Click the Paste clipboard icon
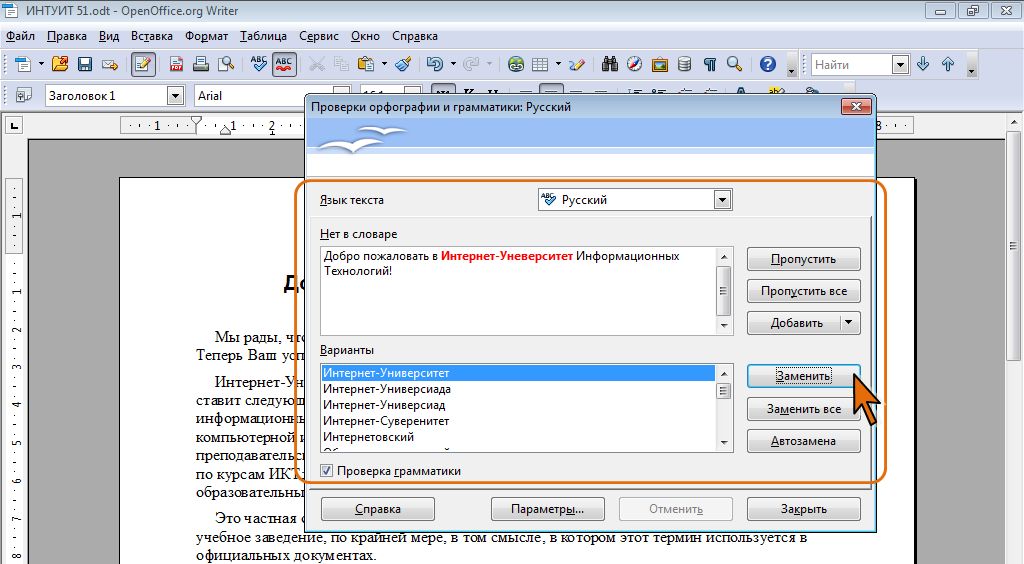The image size is (1024, 564). (366, 64)
